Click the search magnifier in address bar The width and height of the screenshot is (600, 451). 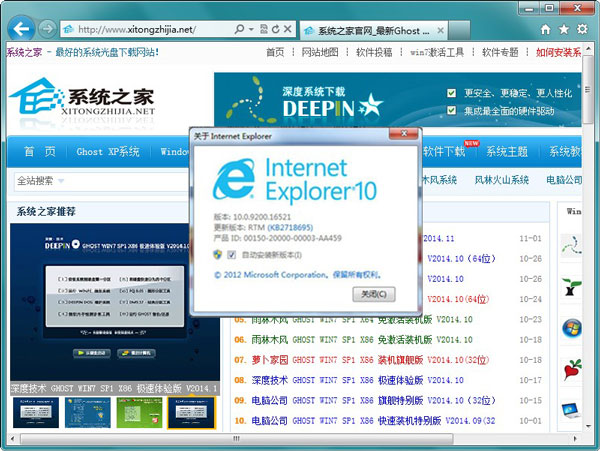click(239, 29)
